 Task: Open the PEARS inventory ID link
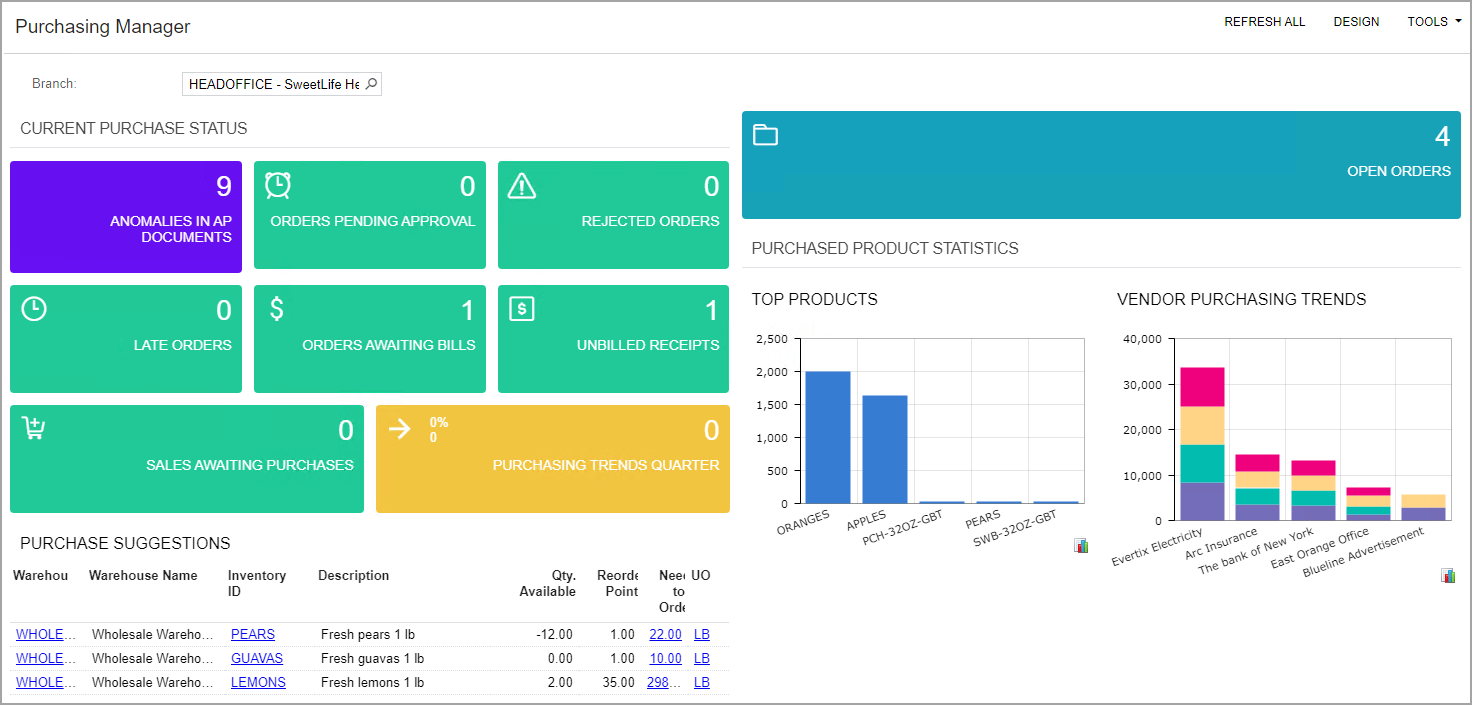(x=252, y=634)
